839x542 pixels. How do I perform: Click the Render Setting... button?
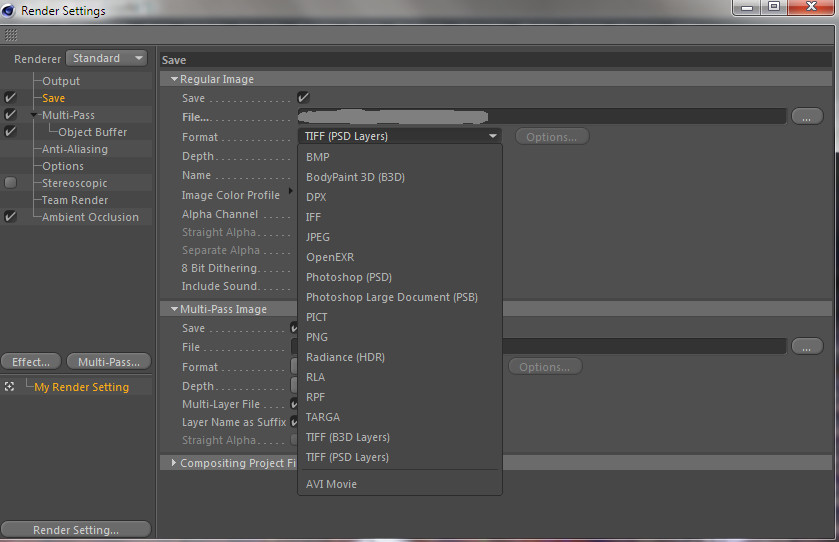coord(76,530)
